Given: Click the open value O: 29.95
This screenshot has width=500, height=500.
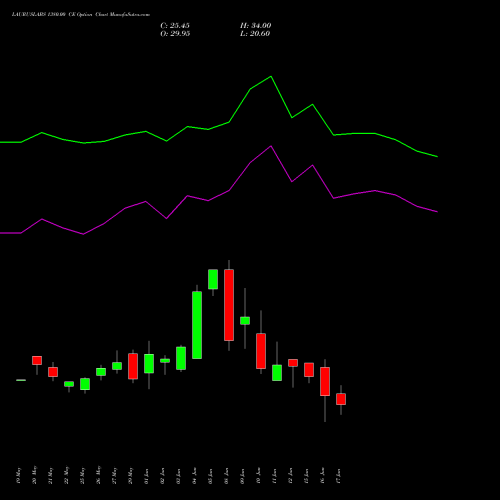Looking at the screenshot, I should pyautogui.click(x=175, y=34).
